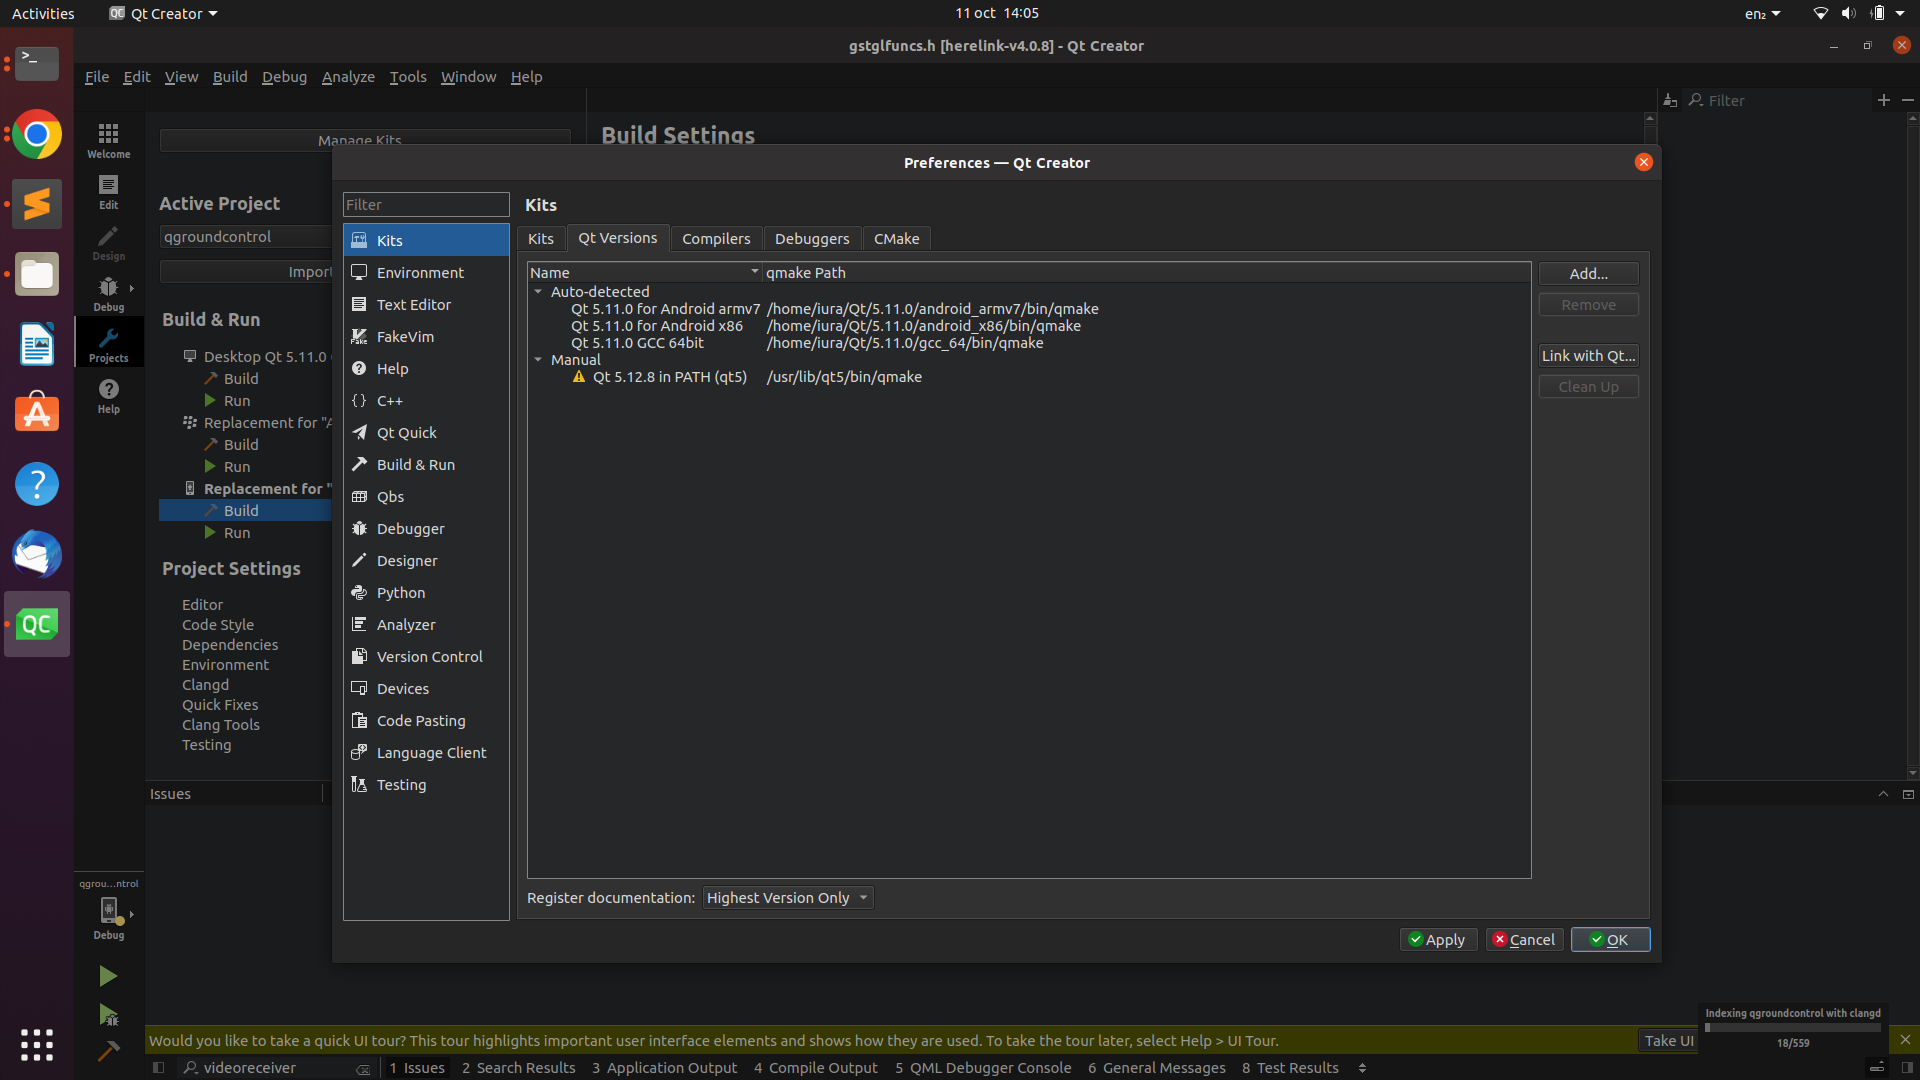1920x1080 pixels.
Task: Switch to the Compilers tab
Action: [716, 238]
